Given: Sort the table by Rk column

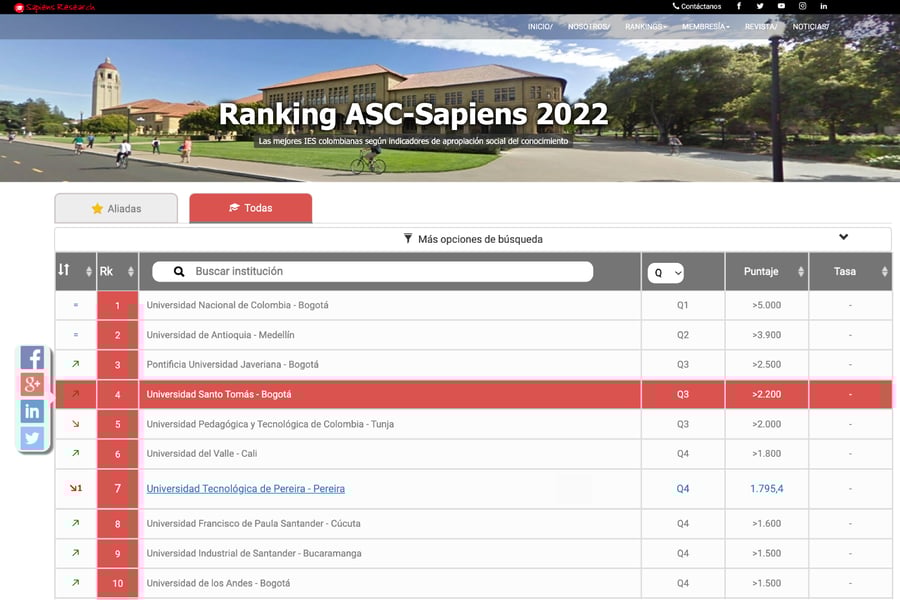Looking at the screenshot, I should point(117,271).
